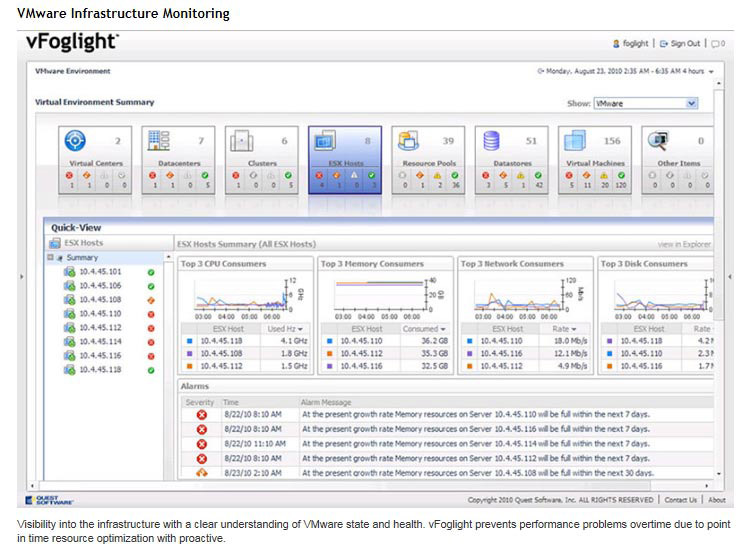Click blue legend swatch for 10.4.45.118 CPU
Viewport: 754px width, 556px height.
click(x=189, y=341)
